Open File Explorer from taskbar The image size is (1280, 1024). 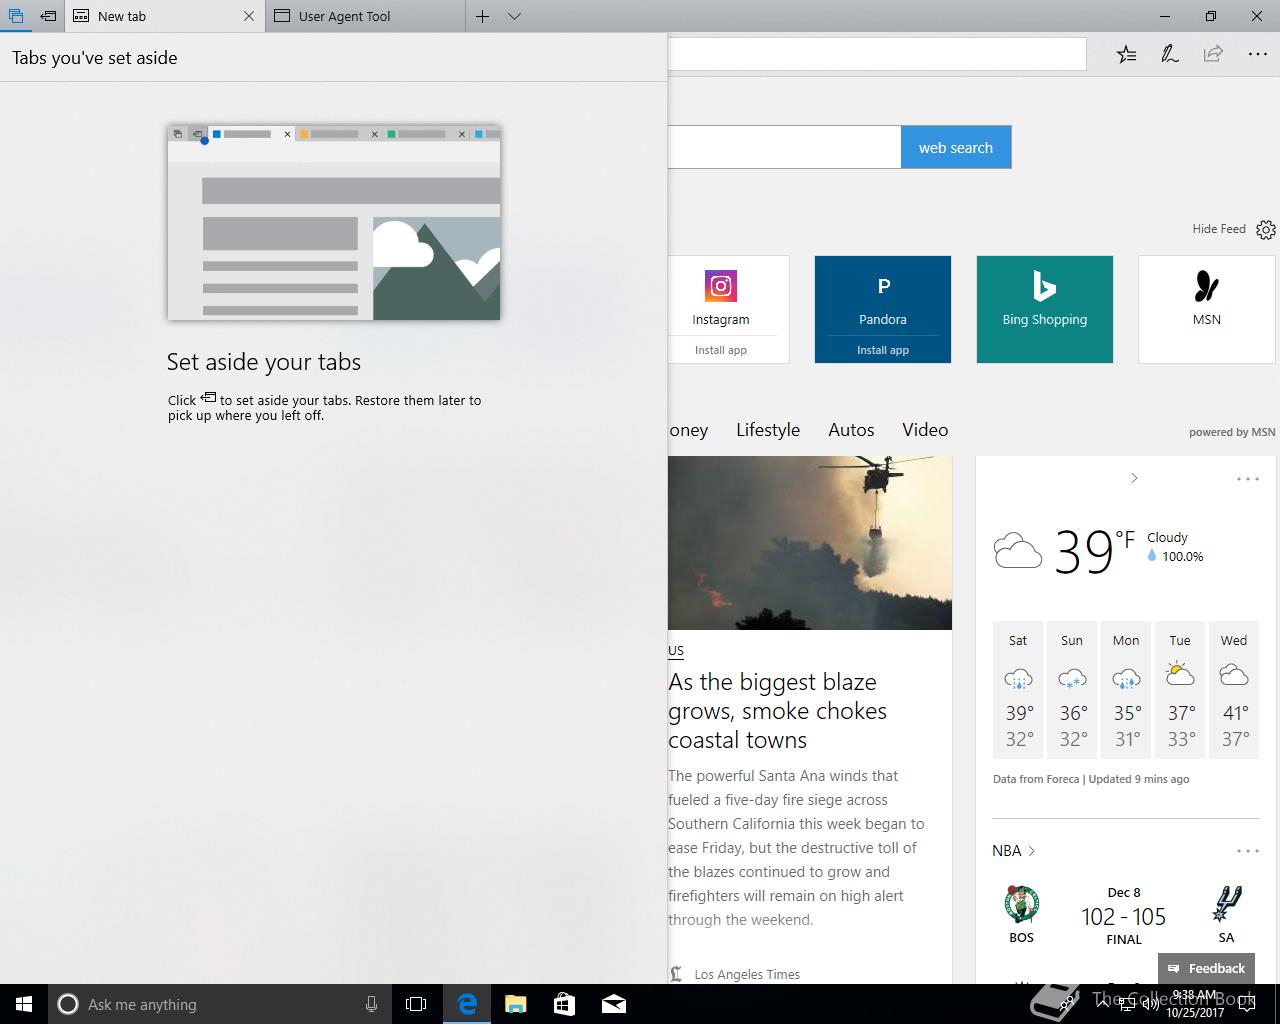(x=515, y=1004)
